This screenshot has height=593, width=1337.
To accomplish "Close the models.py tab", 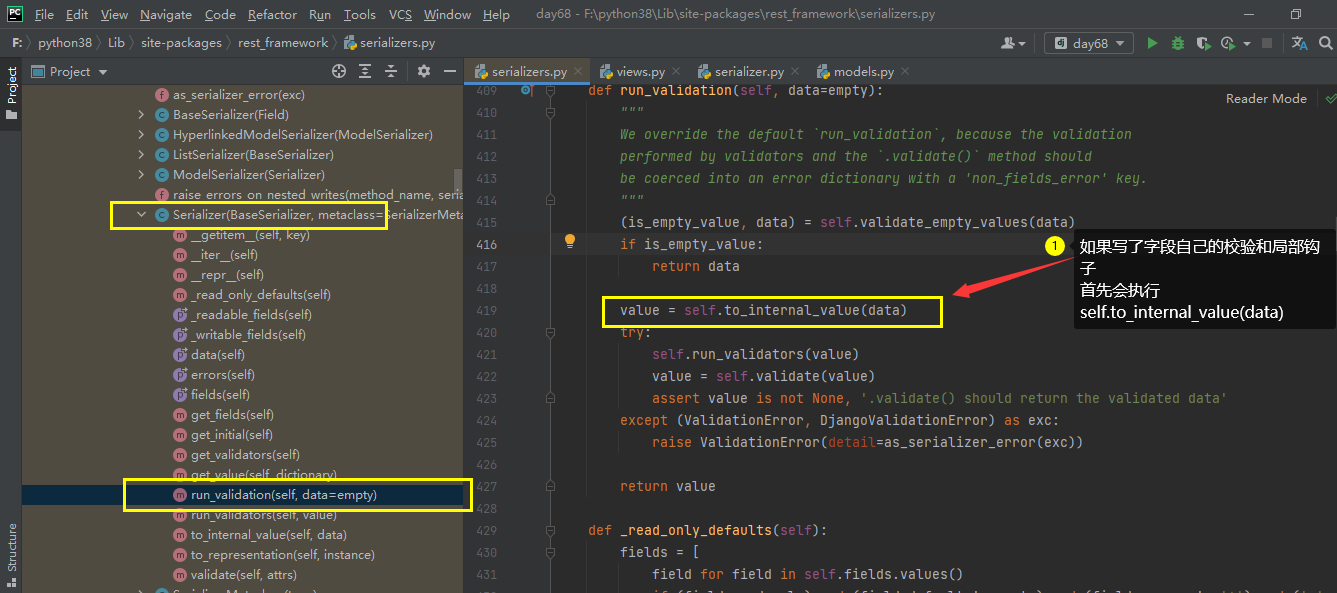I will pos(904,71).
